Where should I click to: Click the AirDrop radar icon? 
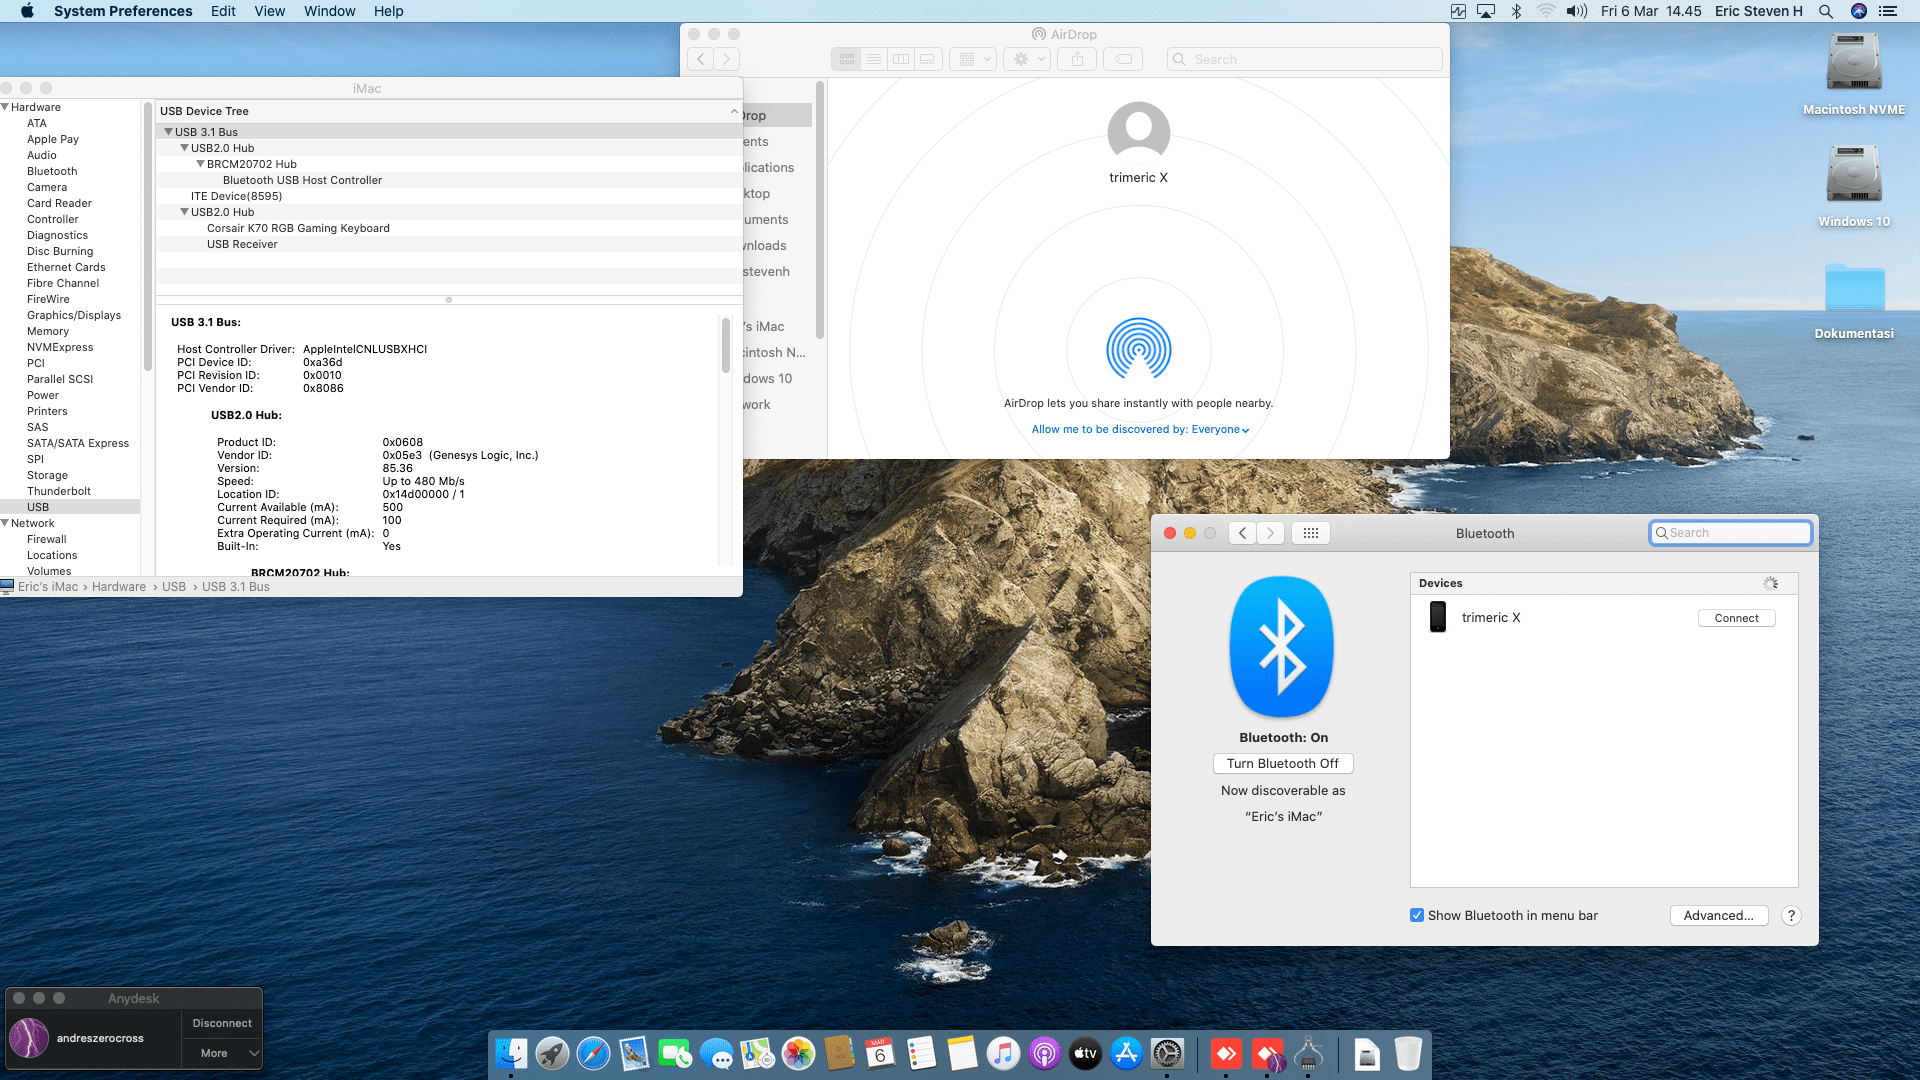[1138, 349]
